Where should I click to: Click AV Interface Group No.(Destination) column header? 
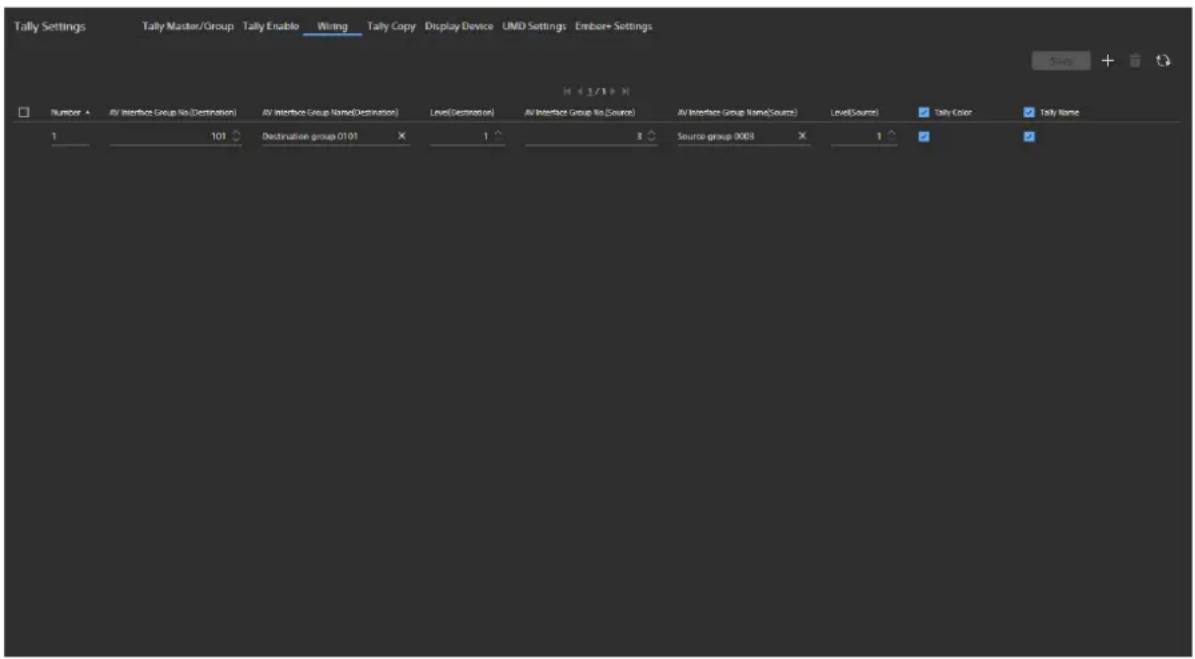click(173, 113)
